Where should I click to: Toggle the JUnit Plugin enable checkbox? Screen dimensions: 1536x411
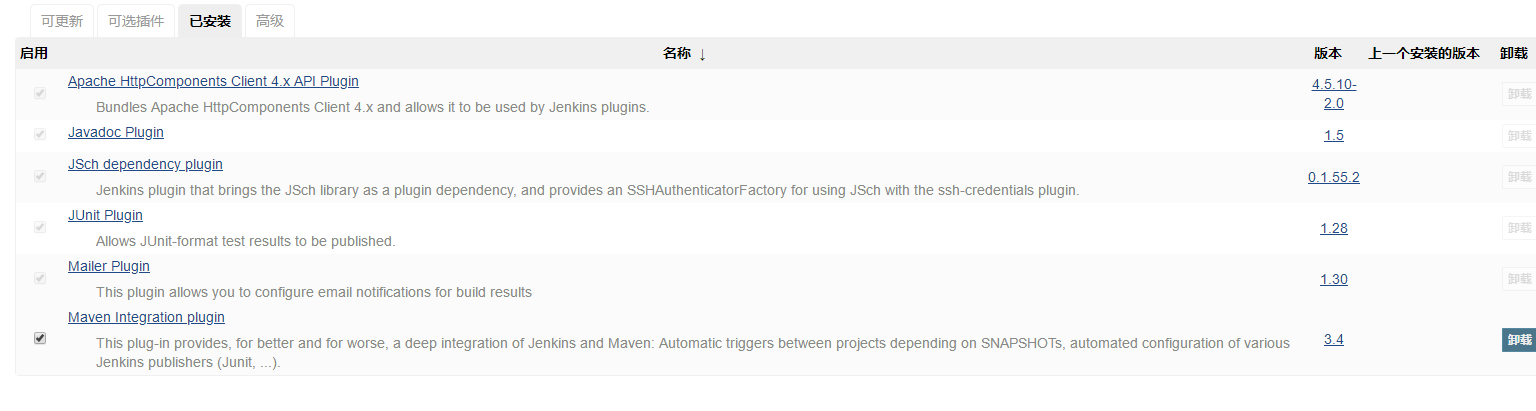(x=40, y=227)
